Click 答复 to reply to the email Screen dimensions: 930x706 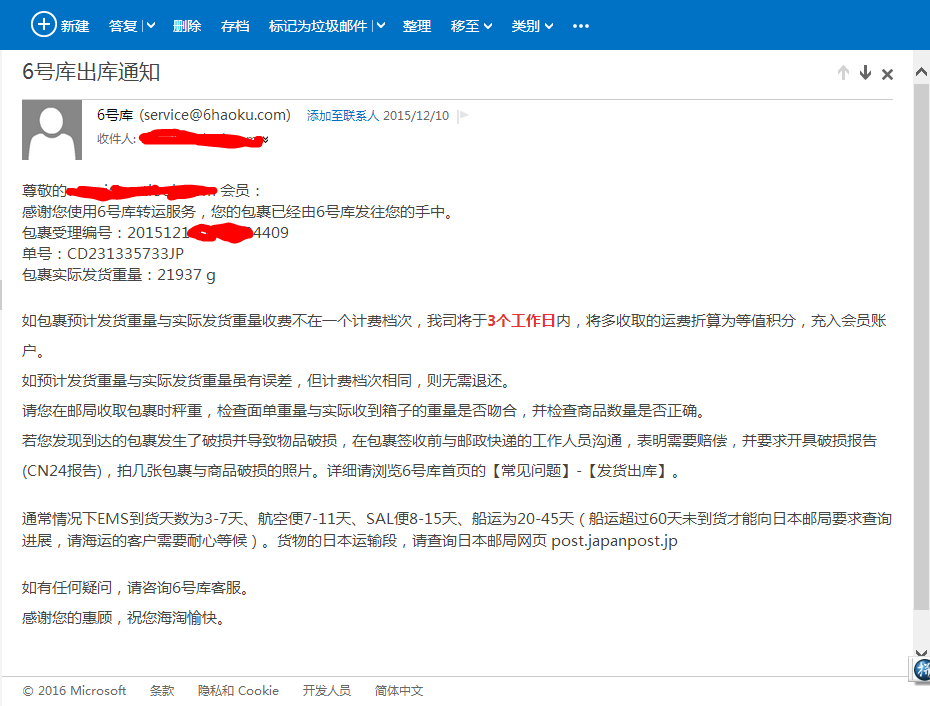tap(123, 26)
